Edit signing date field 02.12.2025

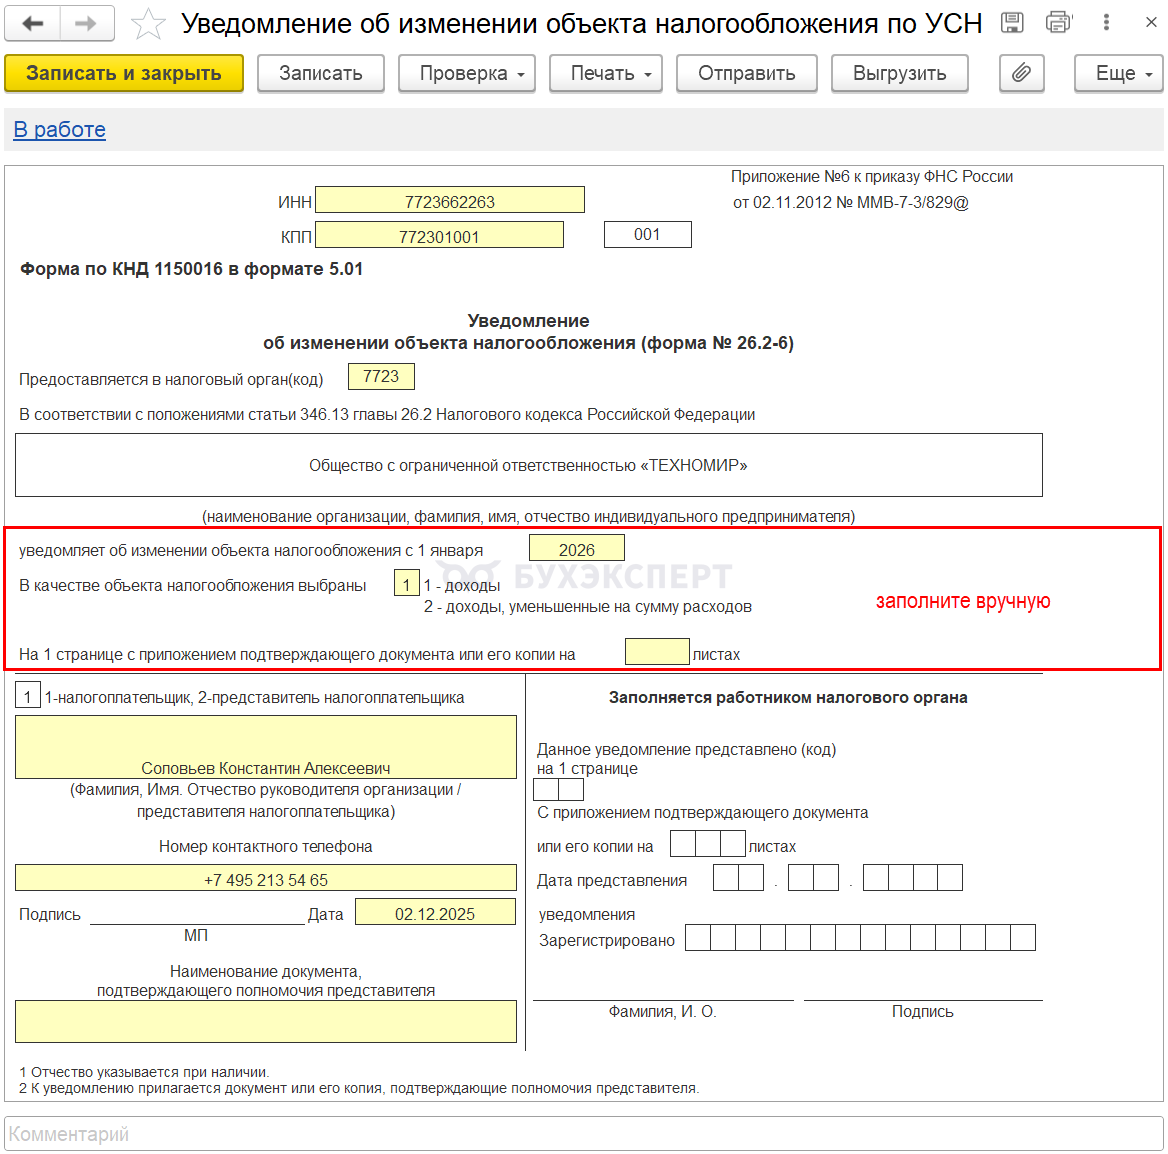[x=435, y=912]
